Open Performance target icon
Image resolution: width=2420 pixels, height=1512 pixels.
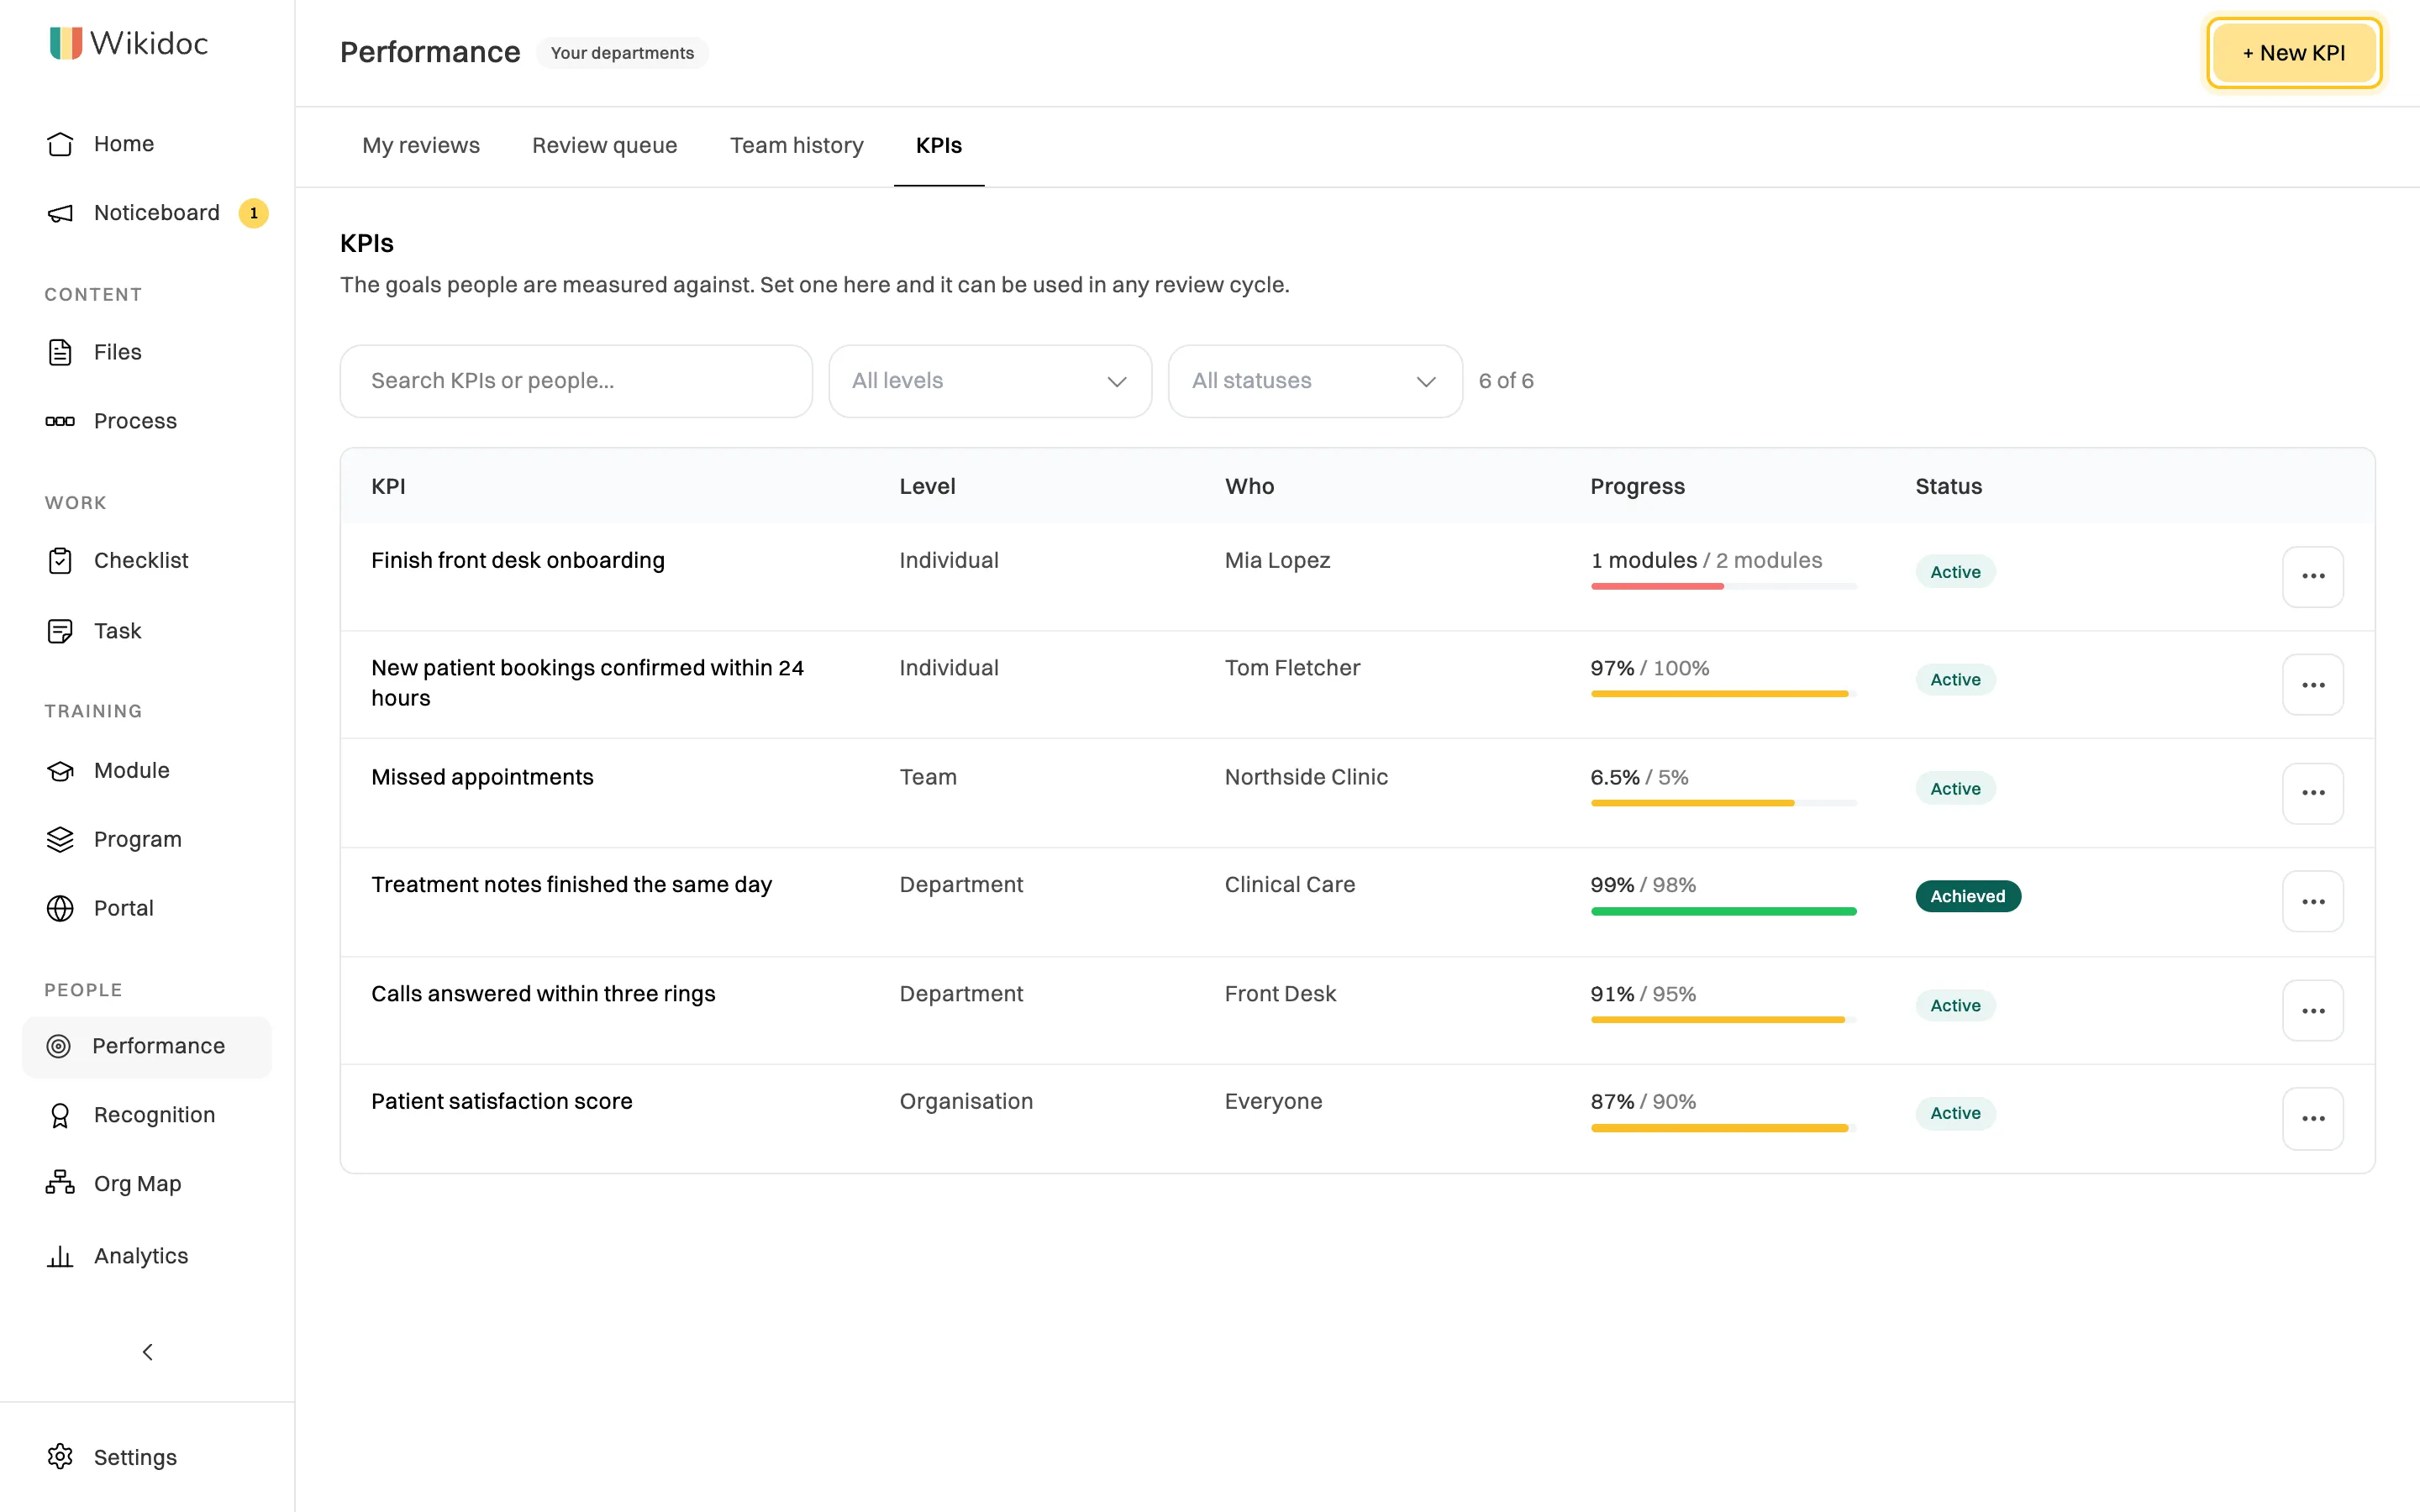pyautogui.click(x=59, y=1046)
